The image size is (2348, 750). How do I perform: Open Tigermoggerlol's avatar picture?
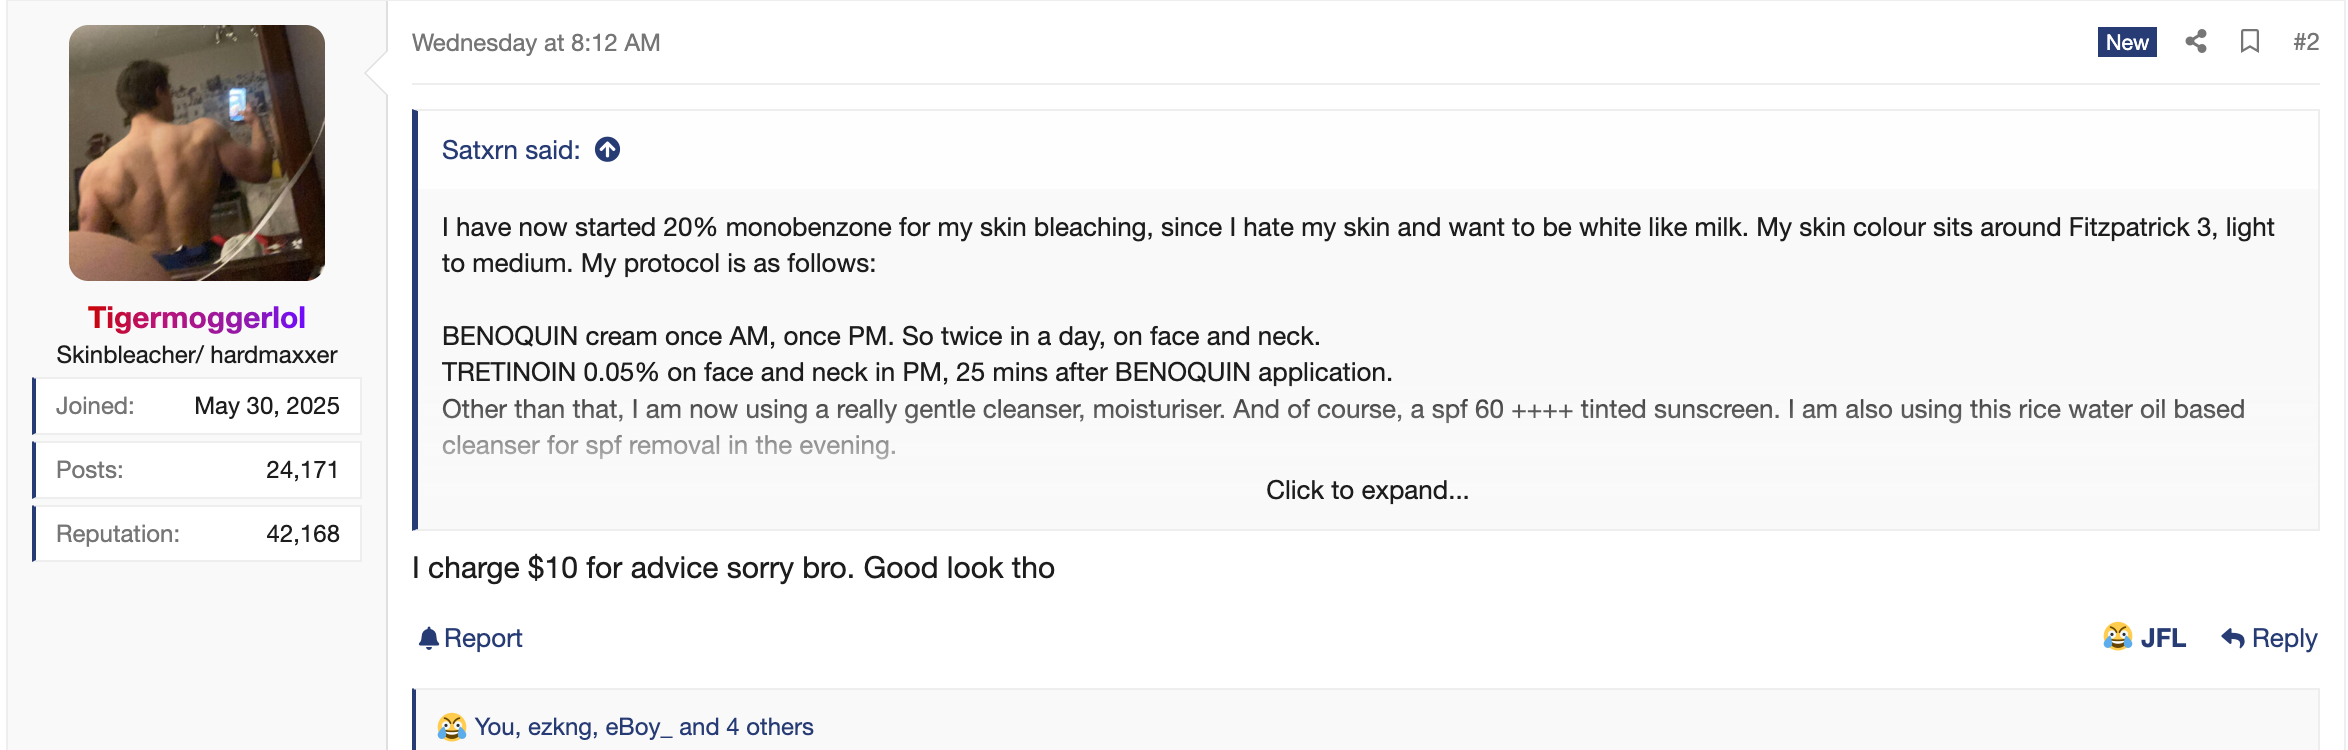coord(197,153)
